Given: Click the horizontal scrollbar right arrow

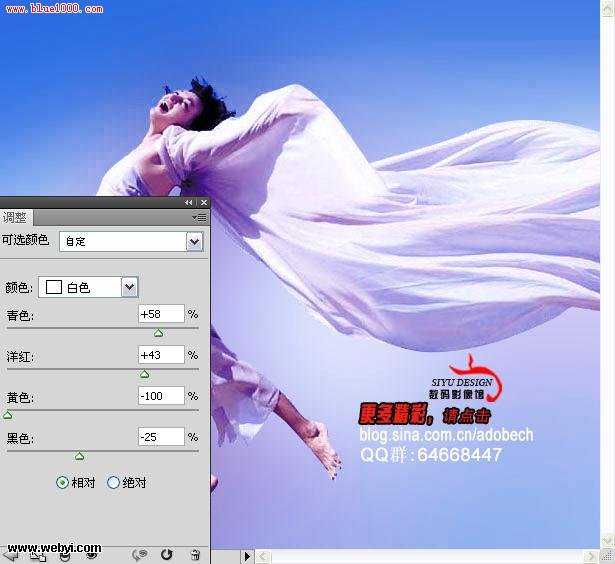Looking at the screenshot, I should coord(591,556).
